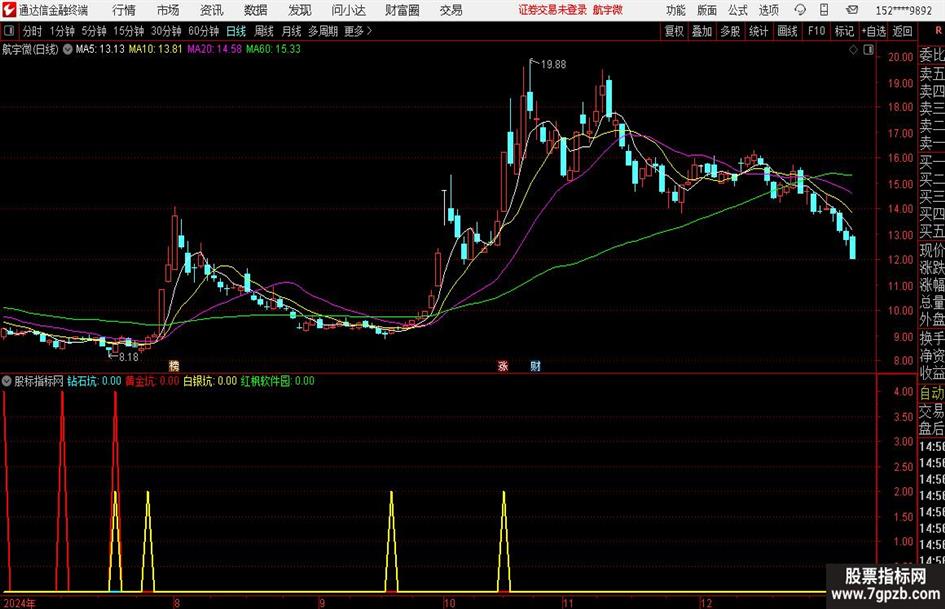Click the 通达信 red logo icon

8,10
